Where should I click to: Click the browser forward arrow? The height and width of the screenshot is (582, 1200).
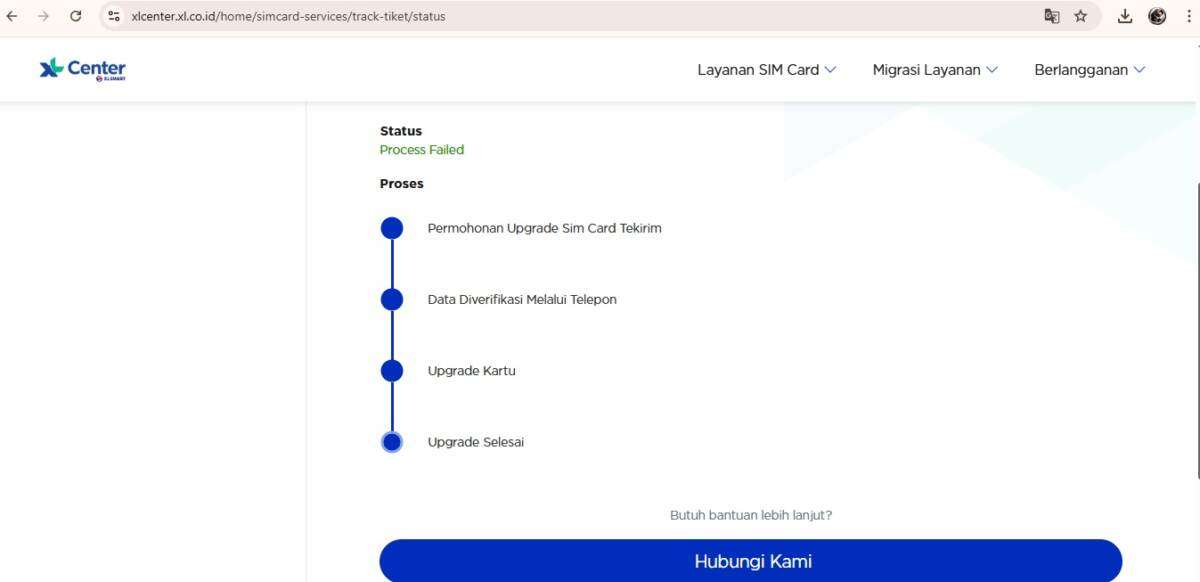[x=43, y=16]
